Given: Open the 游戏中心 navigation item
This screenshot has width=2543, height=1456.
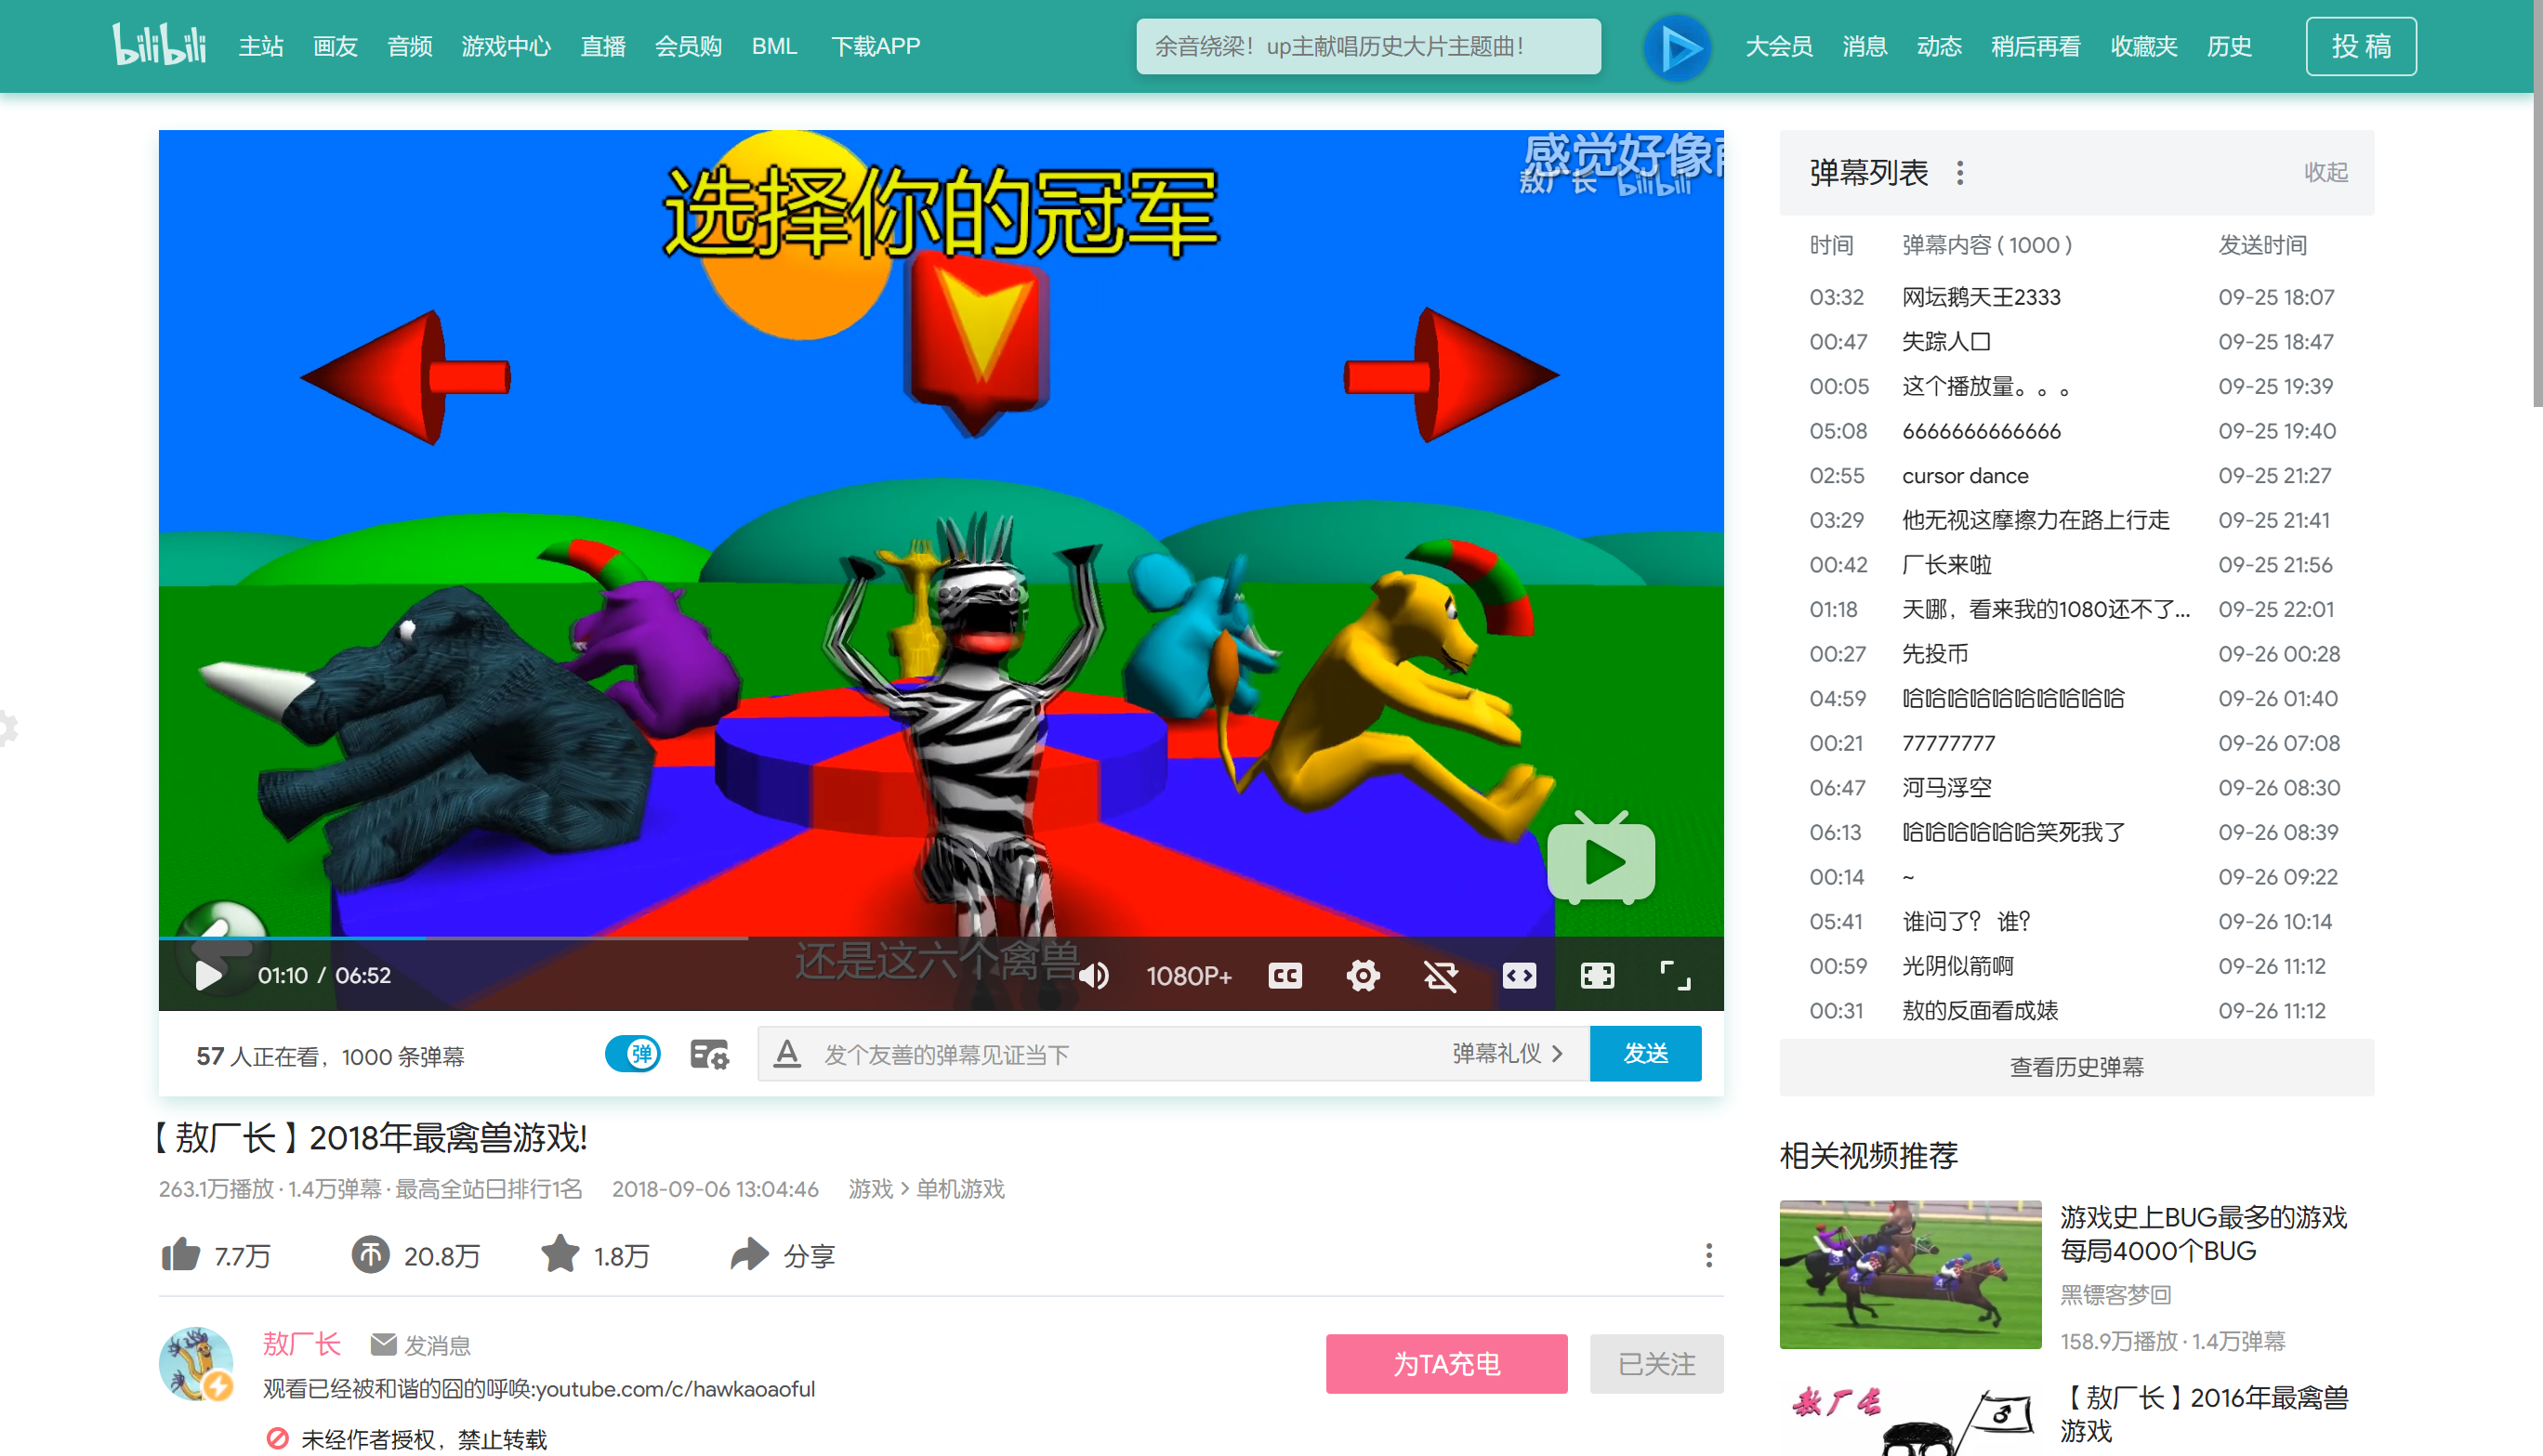Looking at the screenshot, I should (x=506, y=46).
